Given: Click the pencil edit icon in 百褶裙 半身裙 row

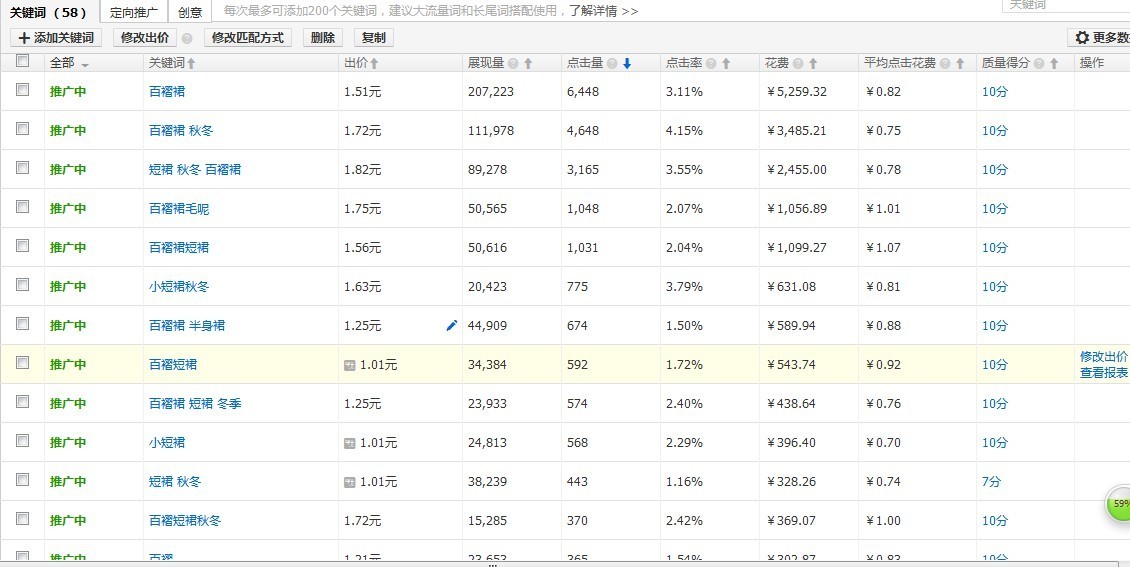Looking at the screenshot, I should tap(452, 326).
